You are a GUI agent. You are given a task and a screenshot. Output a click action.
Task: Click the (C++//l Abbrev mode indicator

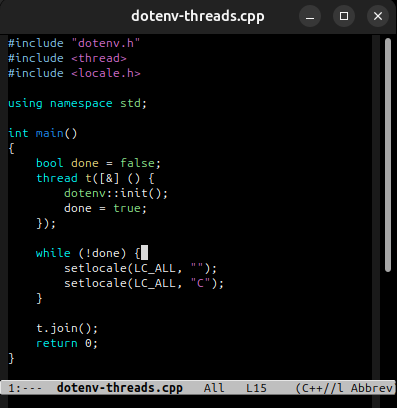(344, 388)
